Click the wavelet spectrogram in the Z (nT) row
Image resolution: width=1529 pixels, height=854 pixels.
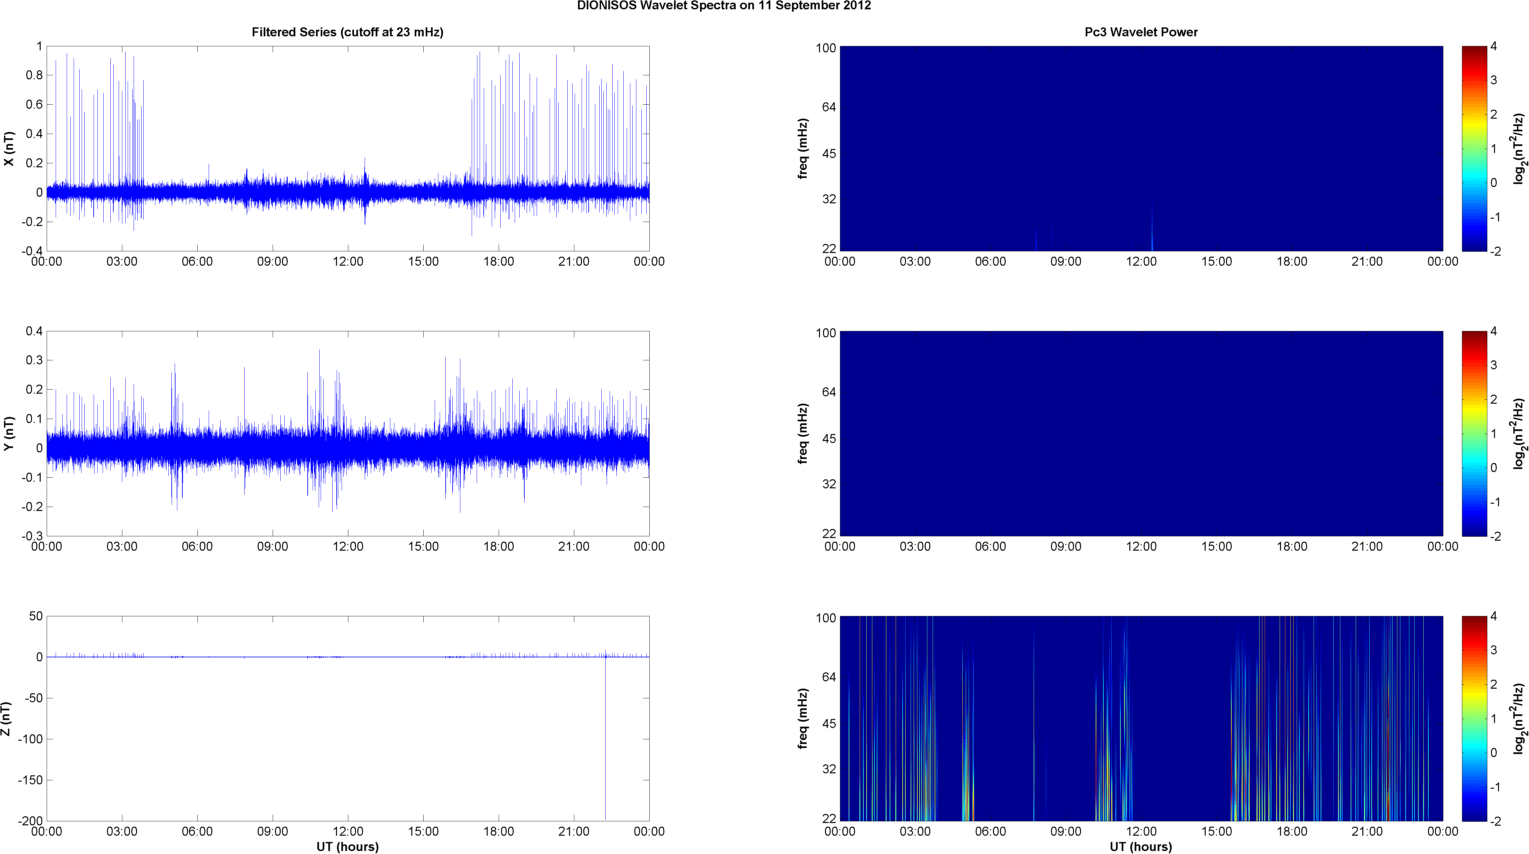tap(1141, 718)
